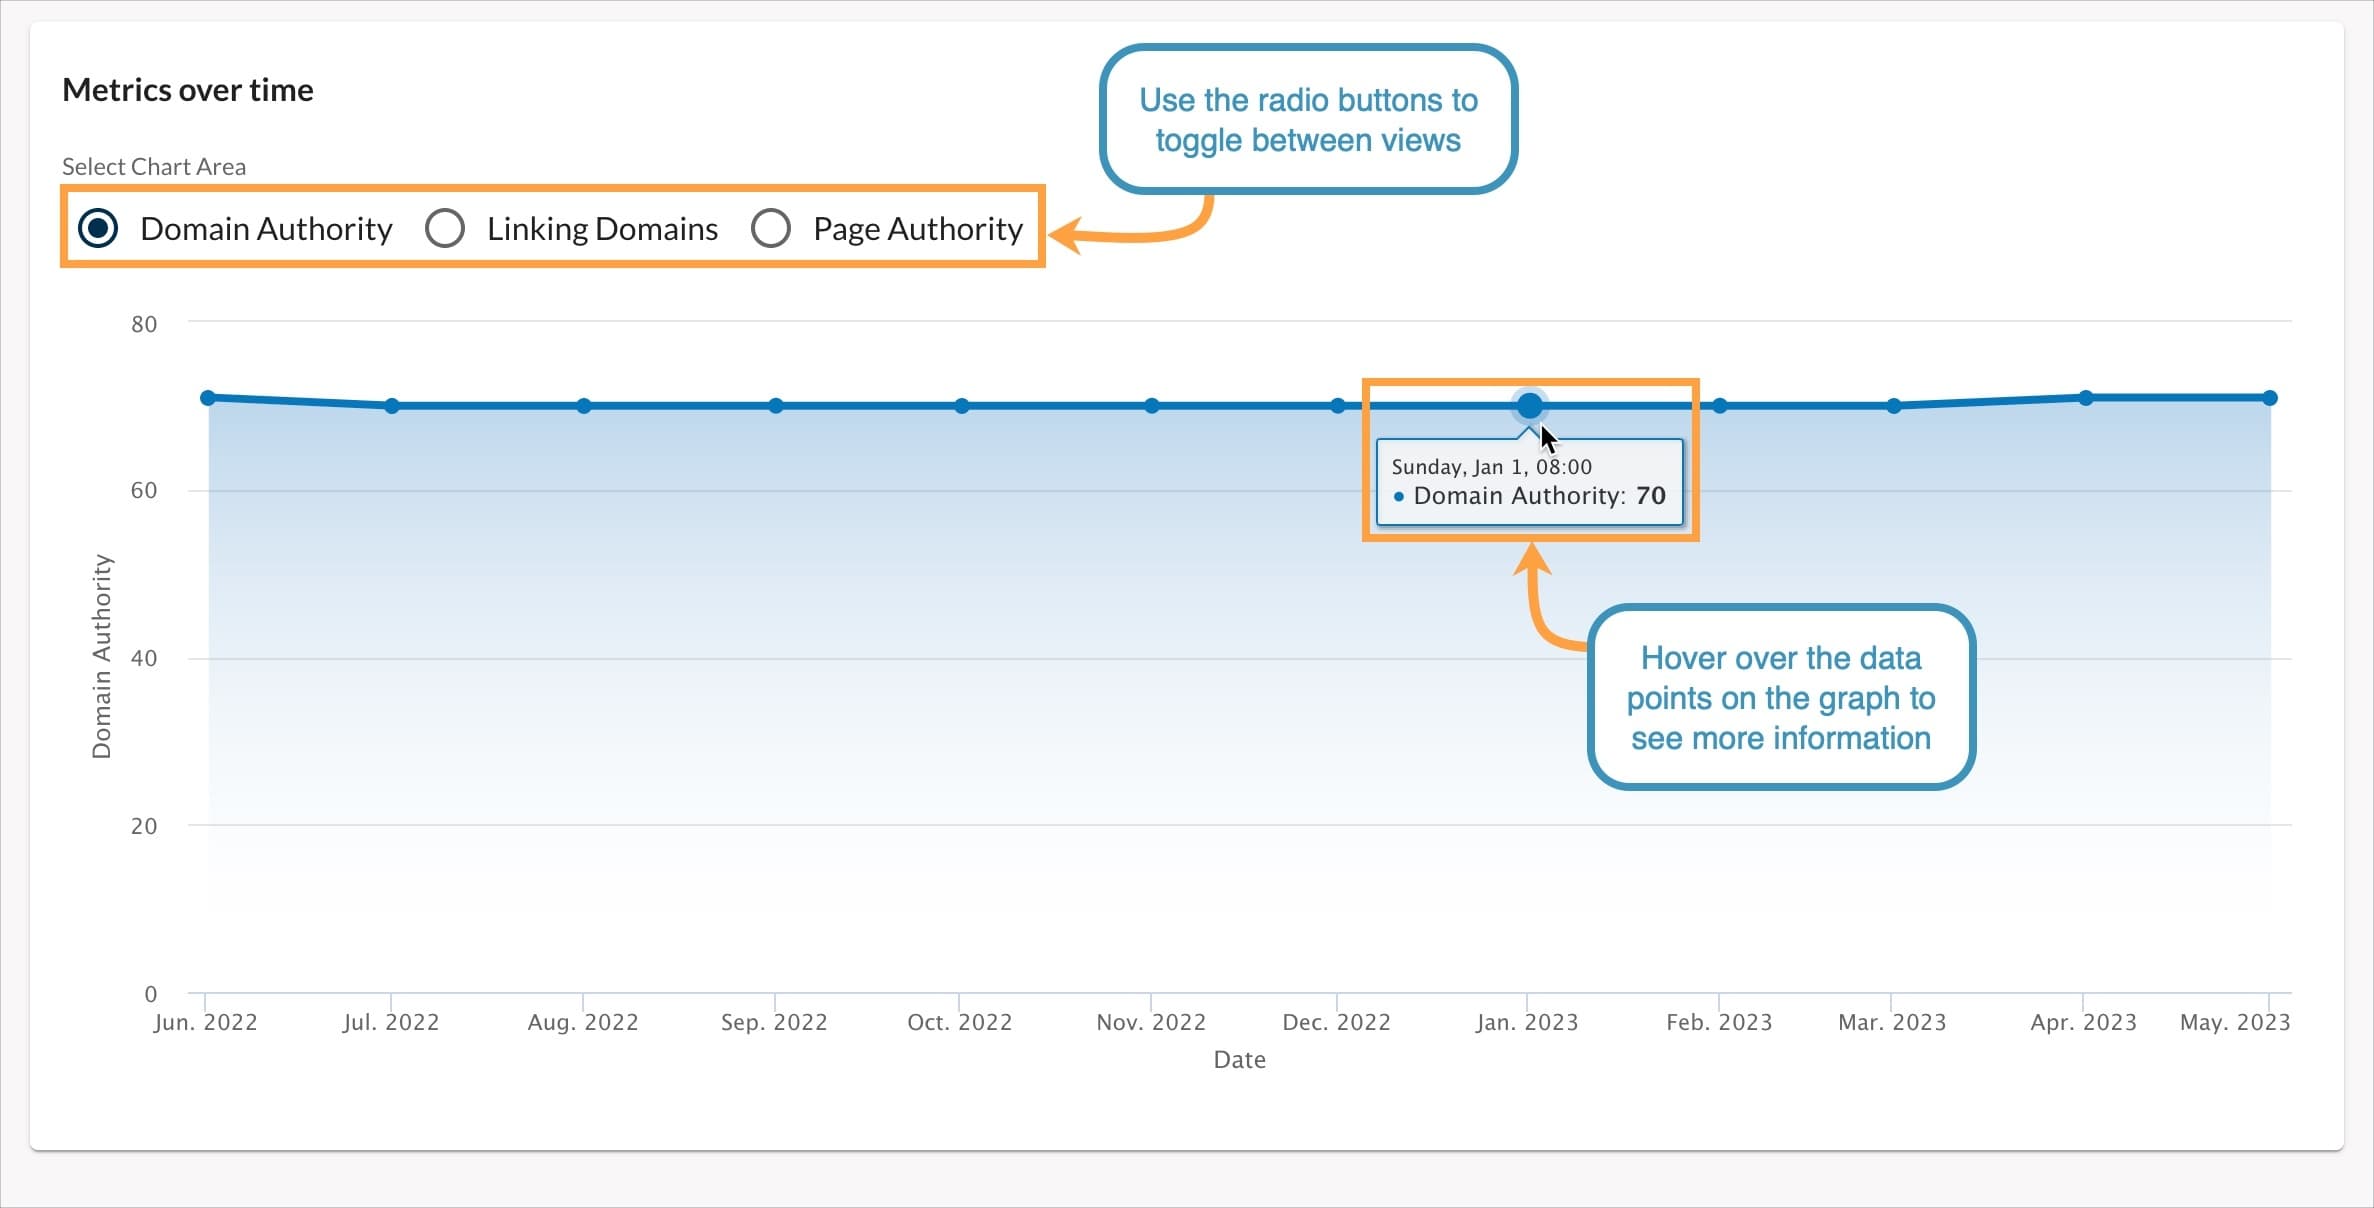The image size is (2374, 1208).
Task: Click the Jul. 2022 data point
Action: [x=390, y=404]
